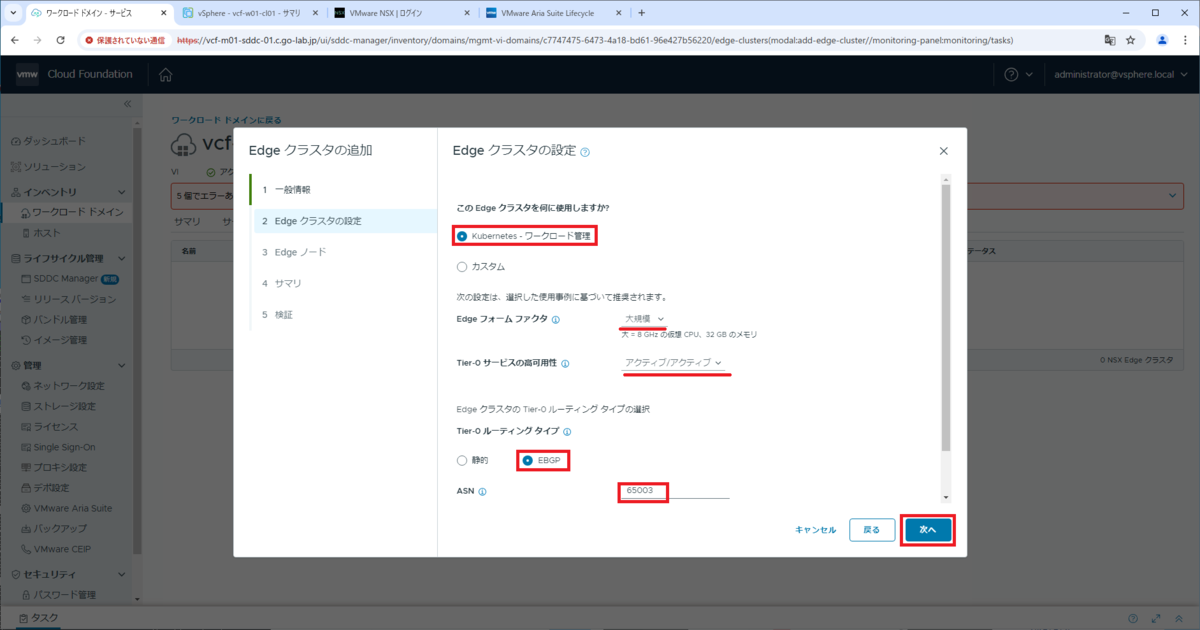Reload the page in the browser

tap(61, 40)
